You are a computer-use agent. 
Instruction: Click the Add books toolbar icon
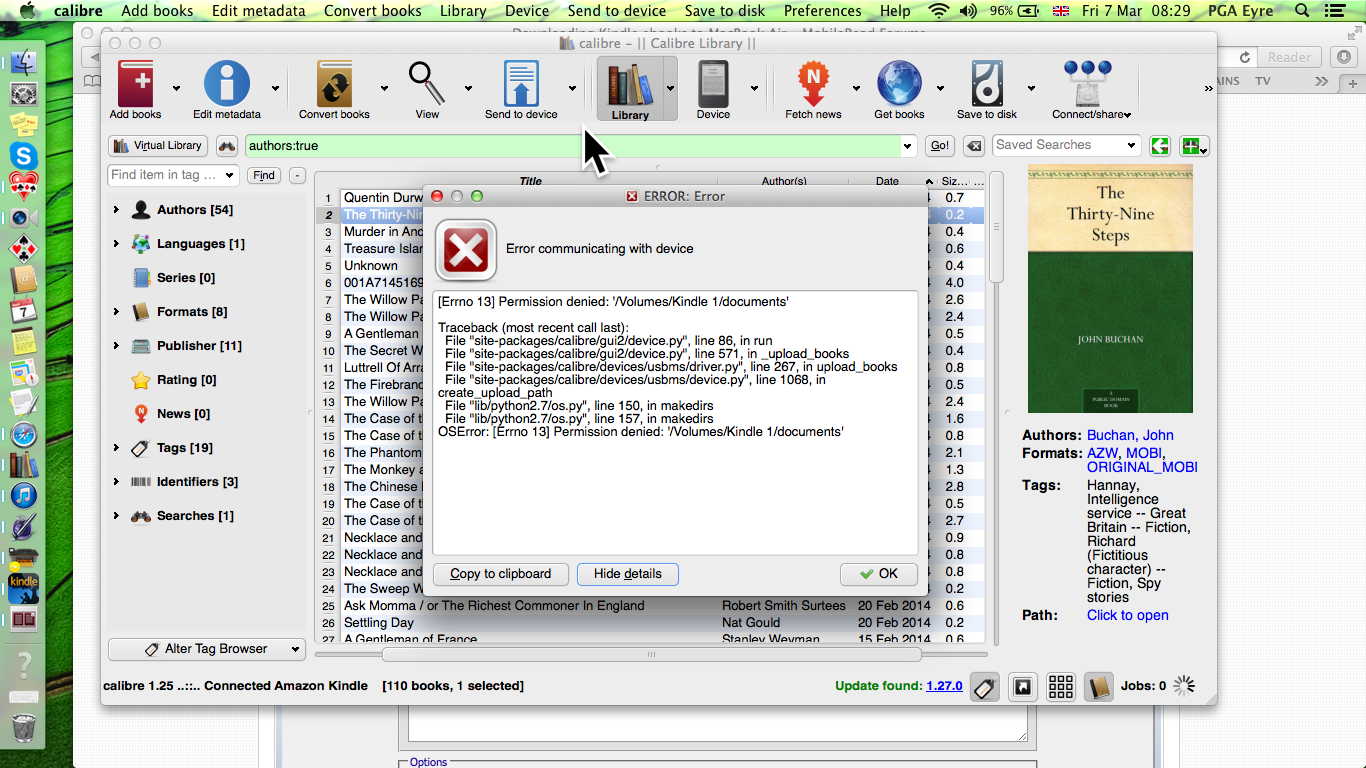click(x=136, y=85)
